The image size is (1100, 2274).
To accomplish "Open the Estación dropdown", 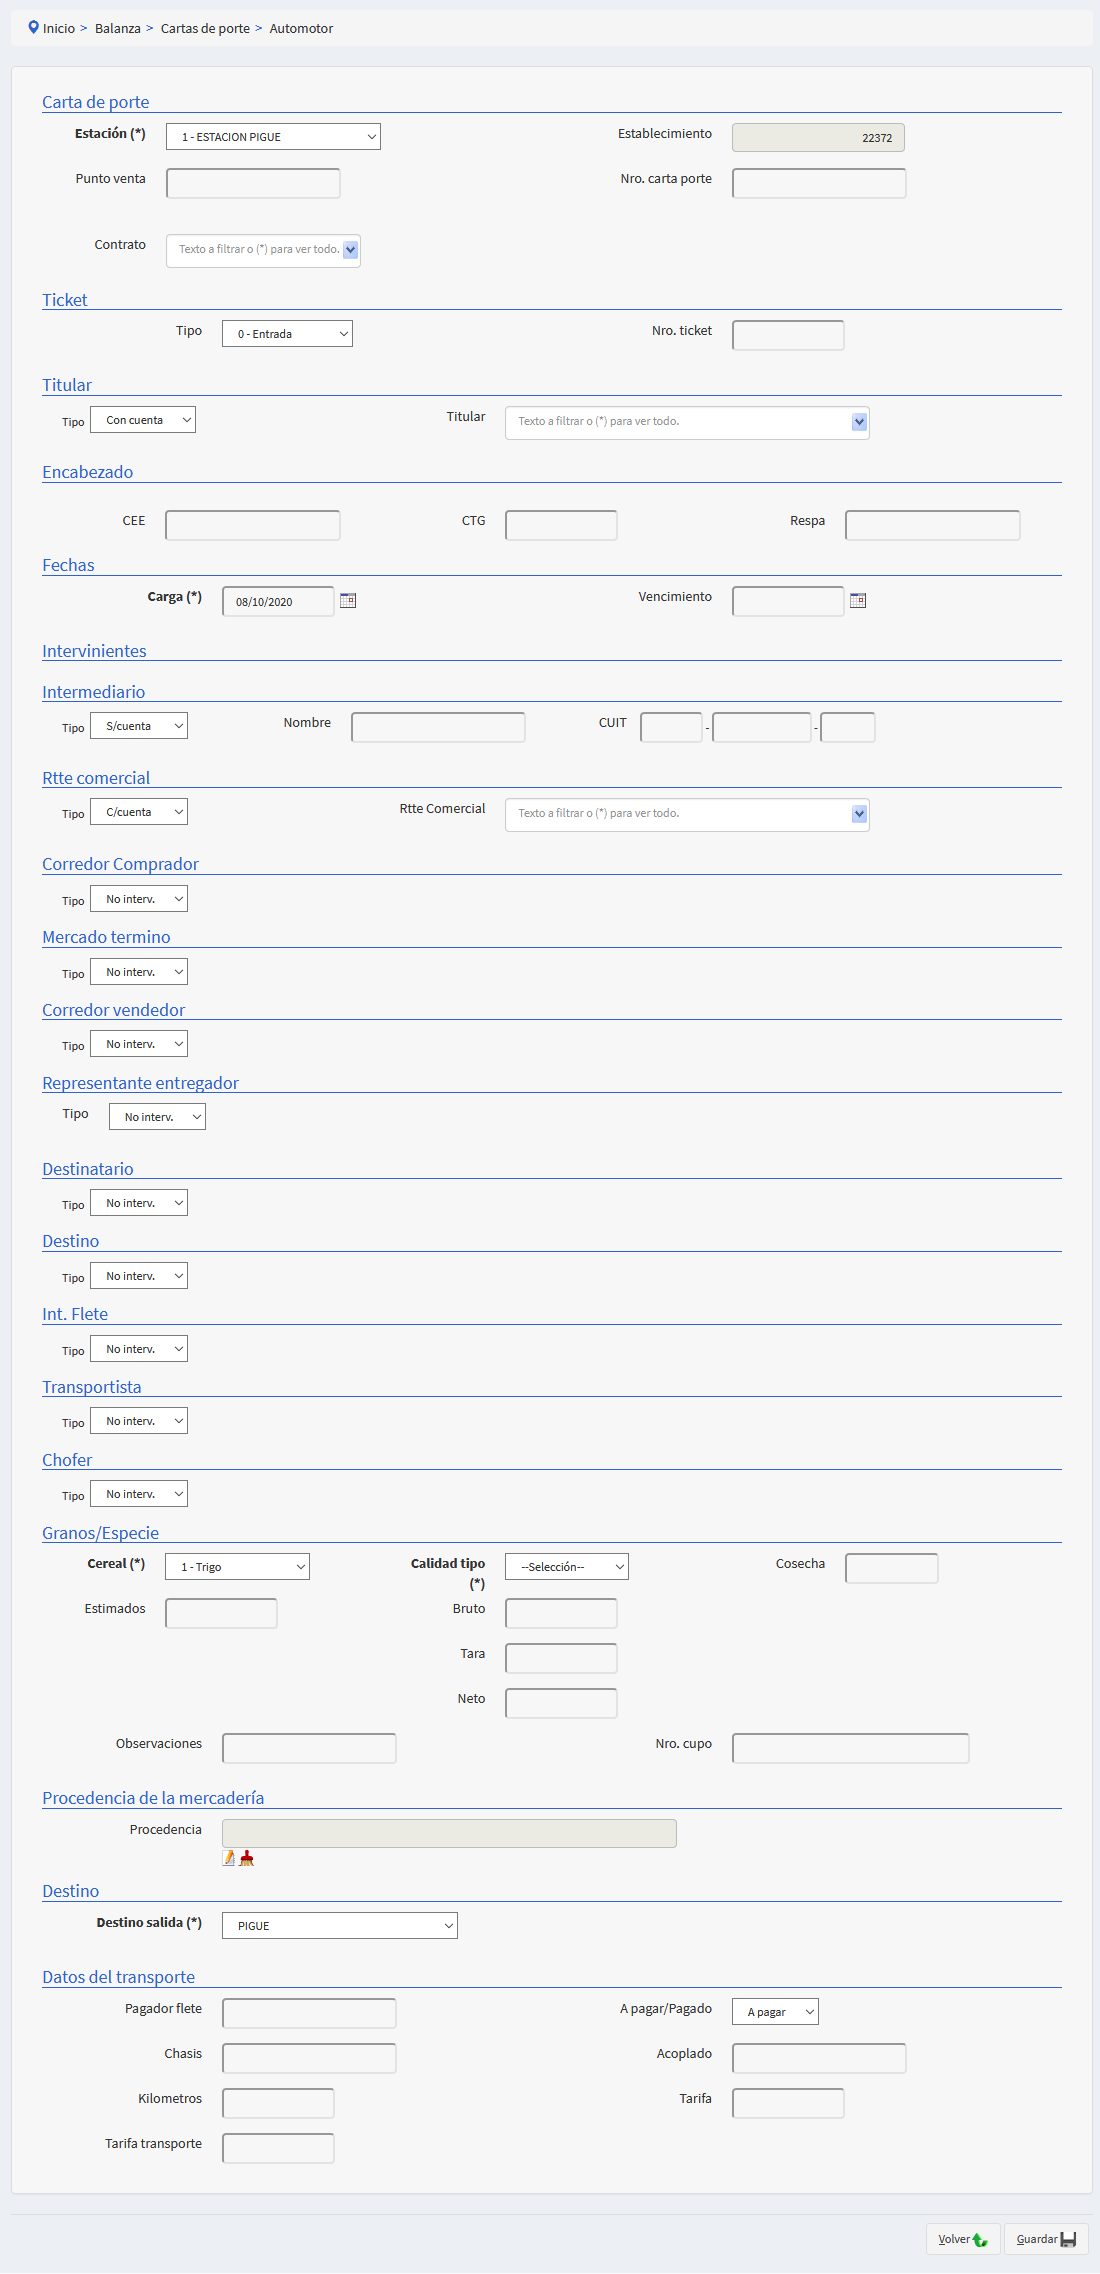I will [x=273, y=137].
